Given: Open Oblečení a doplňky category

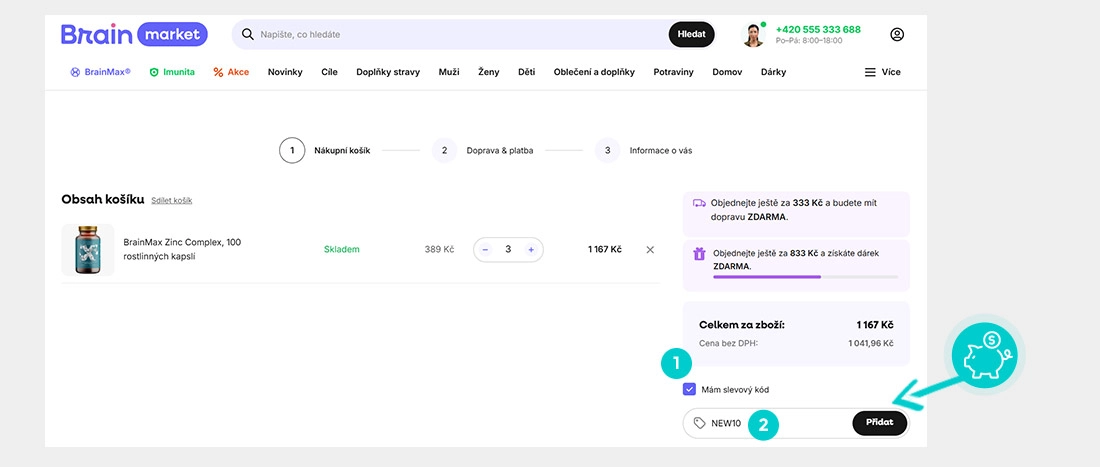Looking at the screenshot, I should 594,72.
